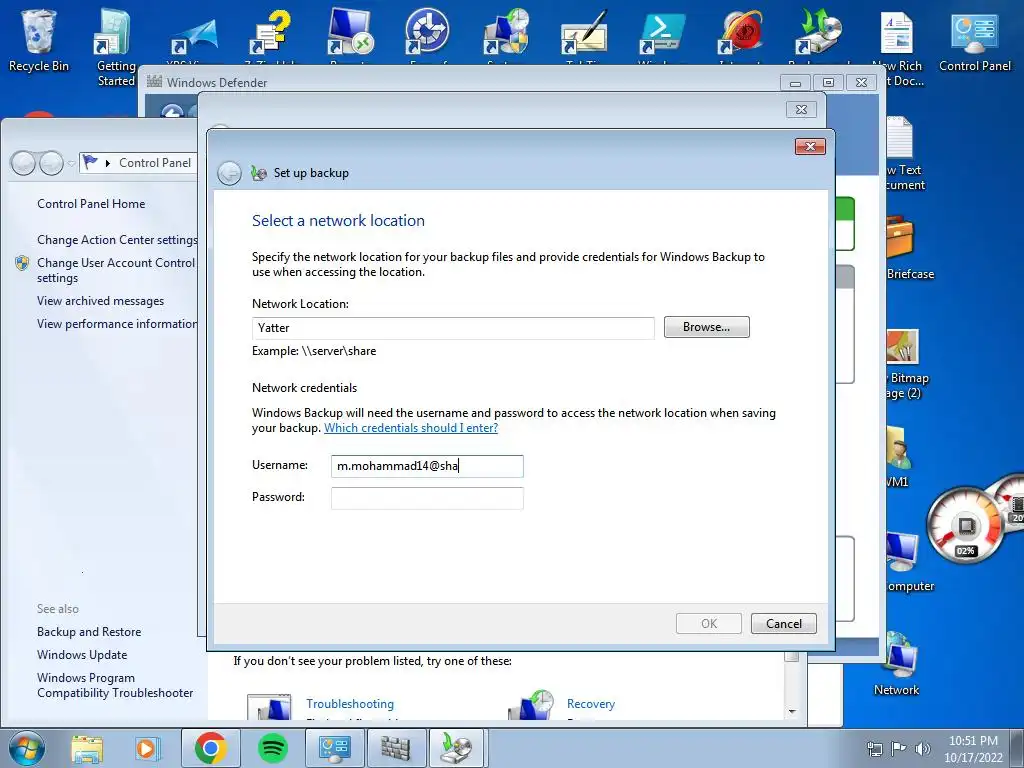Image resolution: width=1024 pixels, height=768 pixels.
Task: Click the Show desktop button
Action: pyautogui.click(x=1017, y=748)
